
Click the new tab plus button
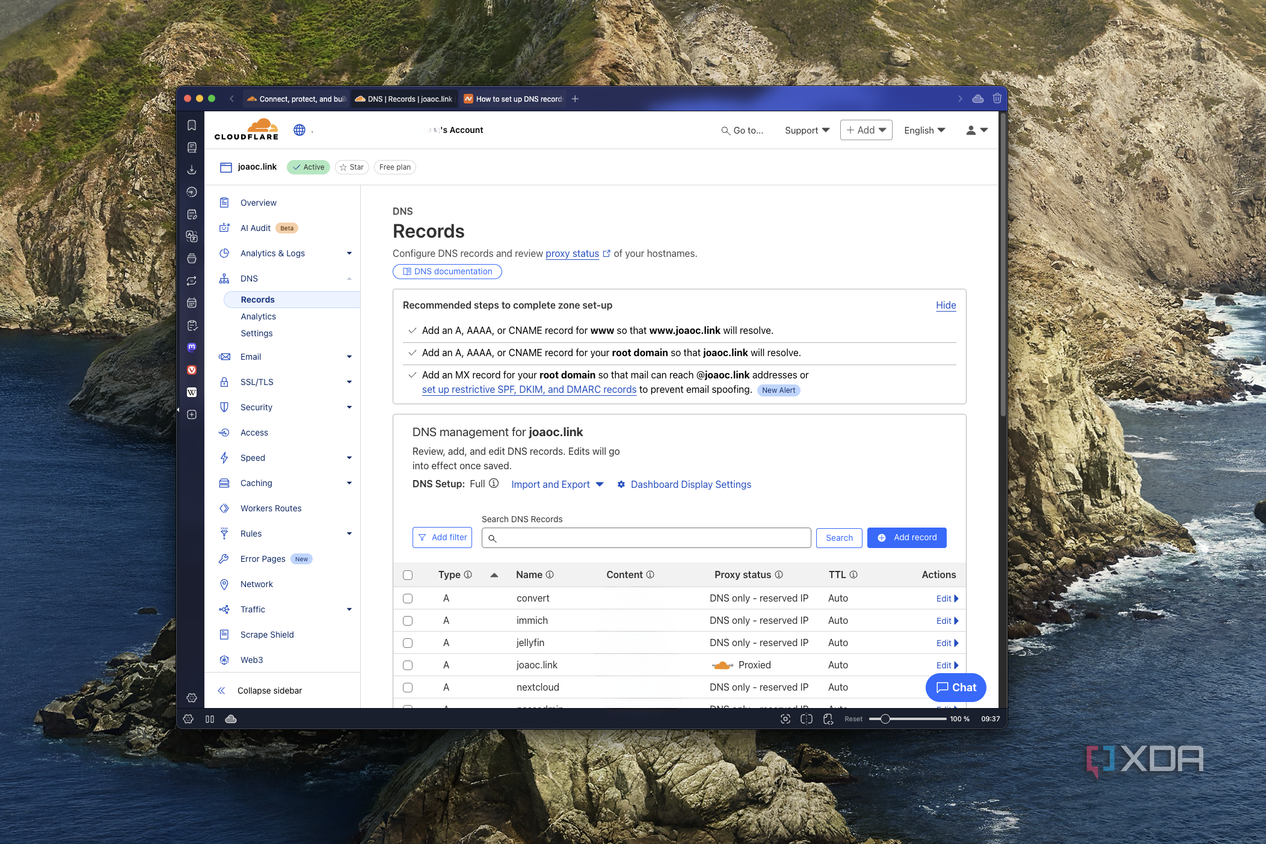click(x=575, y=99)
